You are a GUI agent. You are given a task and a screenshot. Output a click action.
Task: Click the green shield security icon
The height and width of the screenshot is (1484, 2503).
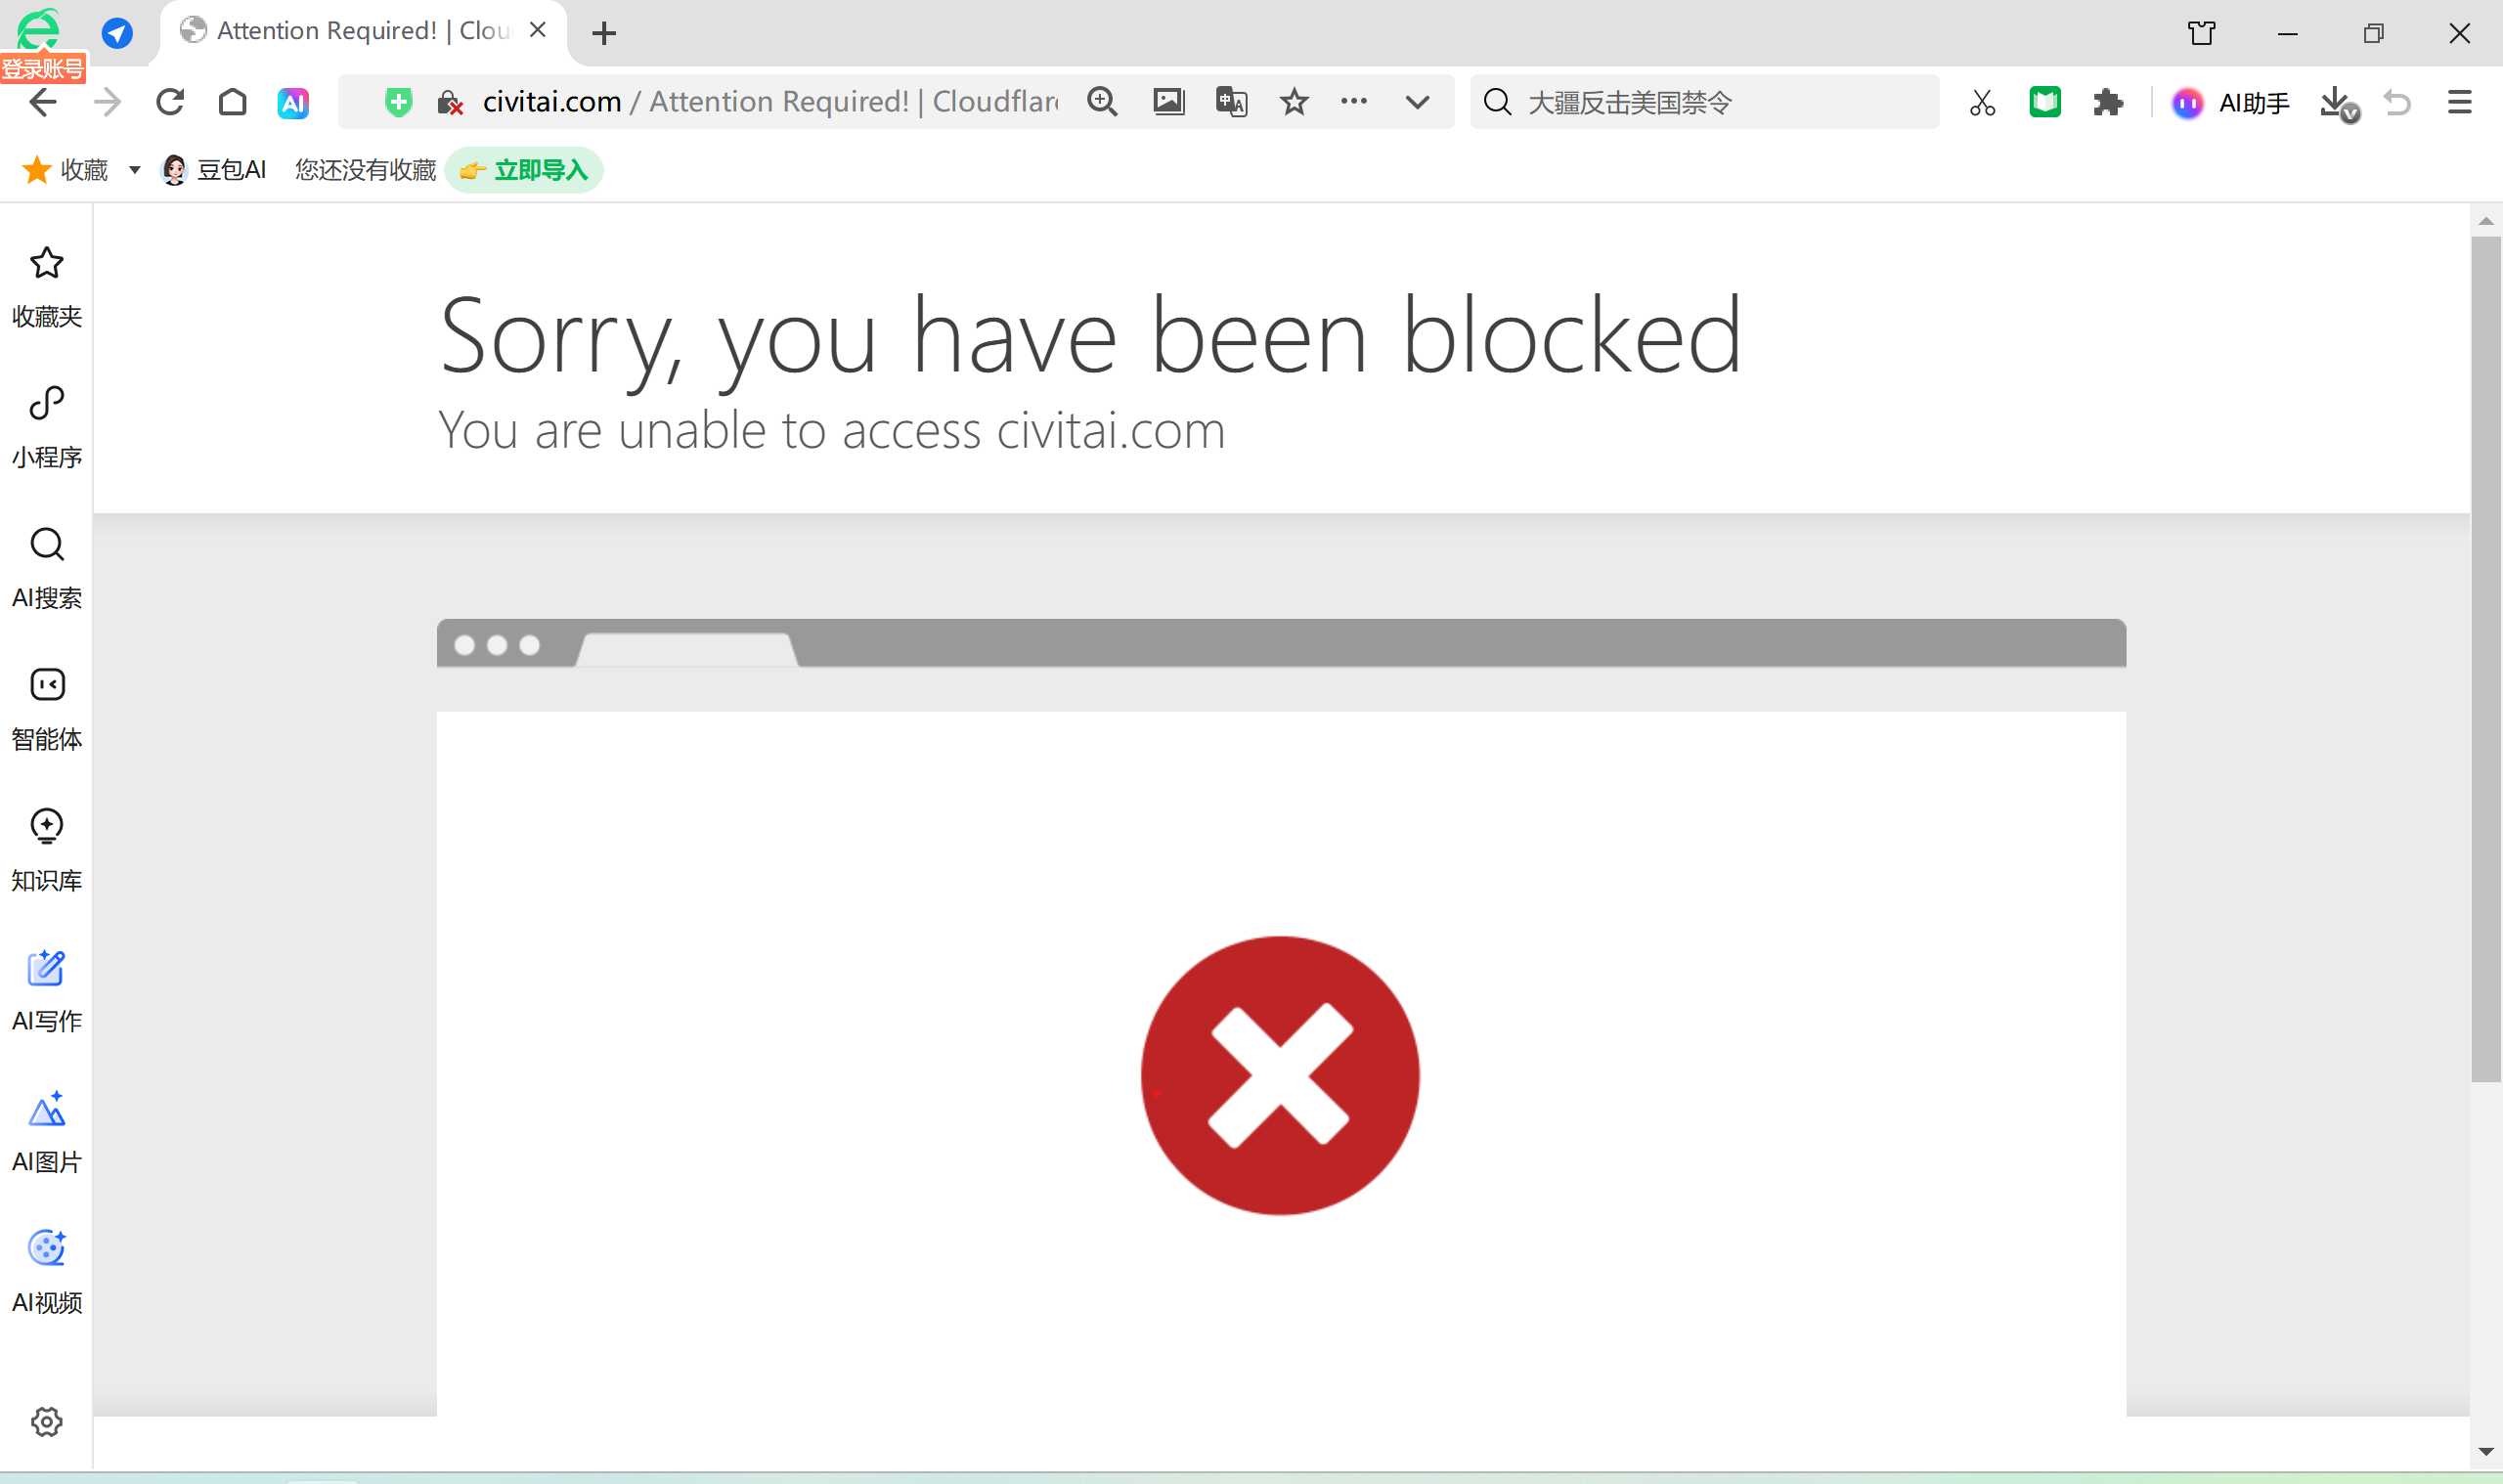tap(398, 102)
